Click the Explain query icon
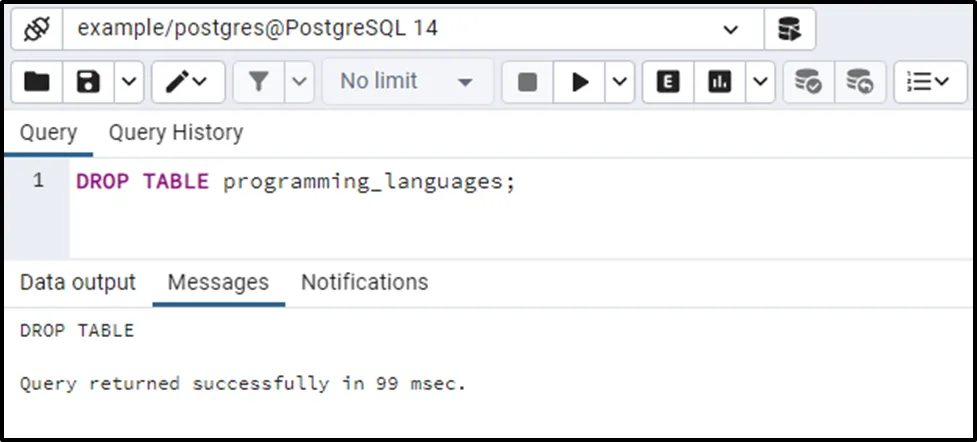977x442 pixels. click(668, 82)
